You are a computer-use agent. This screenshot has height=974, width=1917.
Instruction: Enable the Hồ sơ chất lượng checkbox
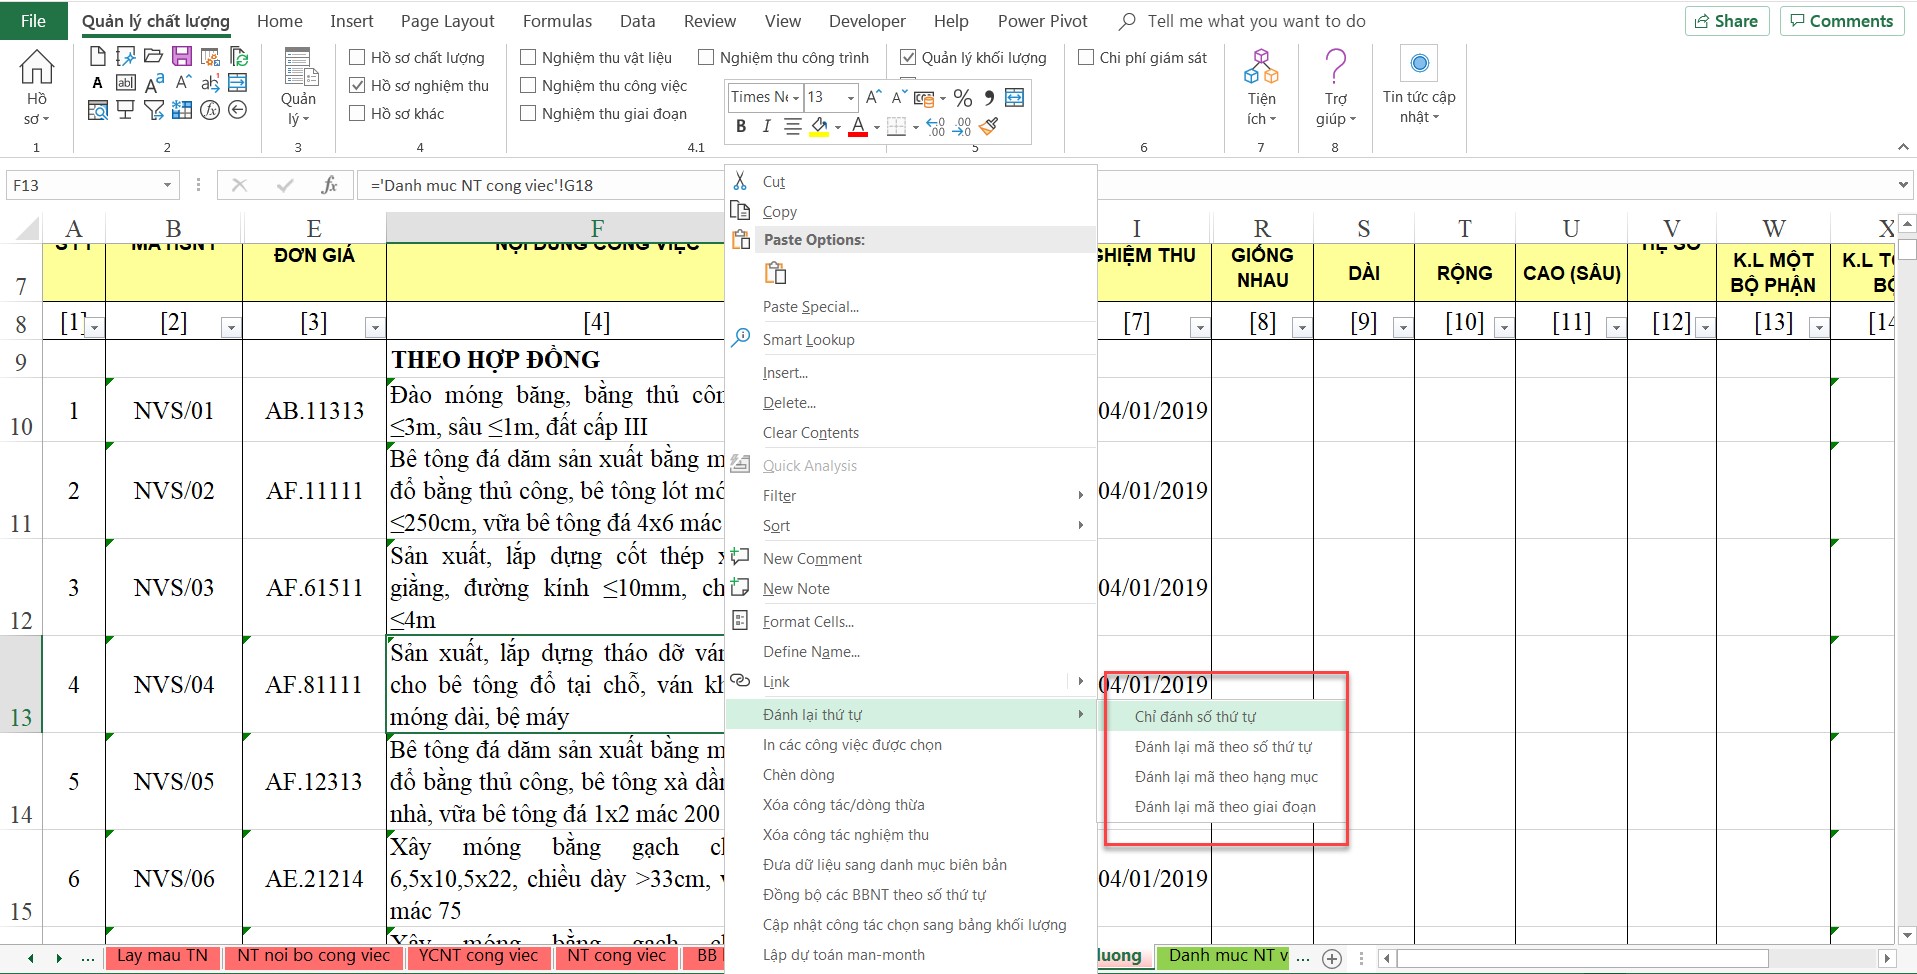tap(357, 58)
